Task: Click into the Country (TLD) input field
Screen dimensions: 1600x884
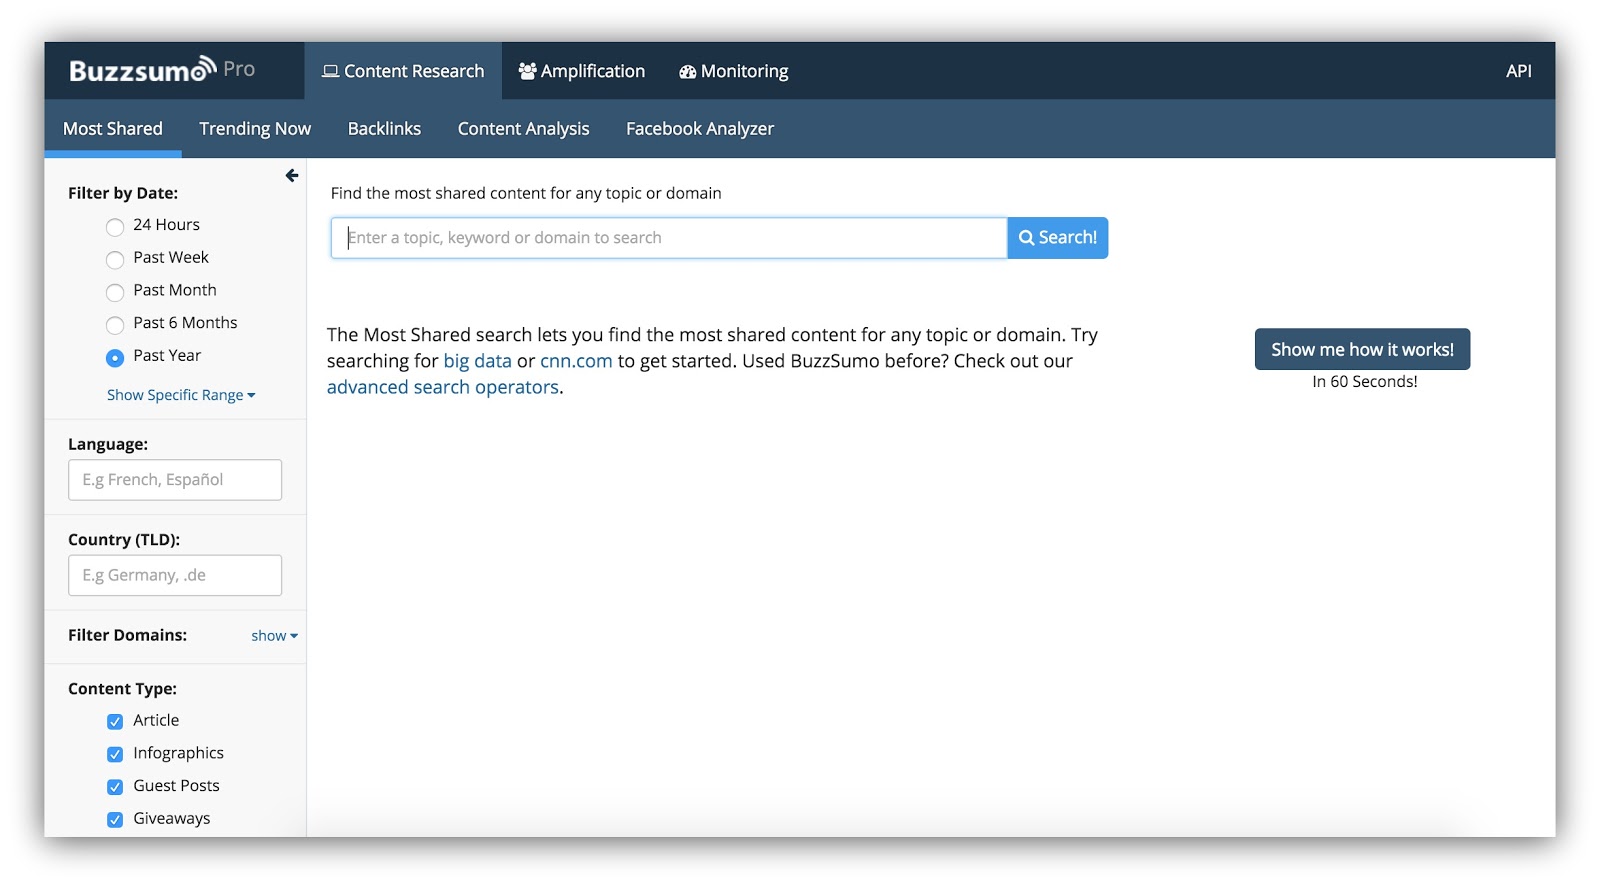Action: (175, 575)
